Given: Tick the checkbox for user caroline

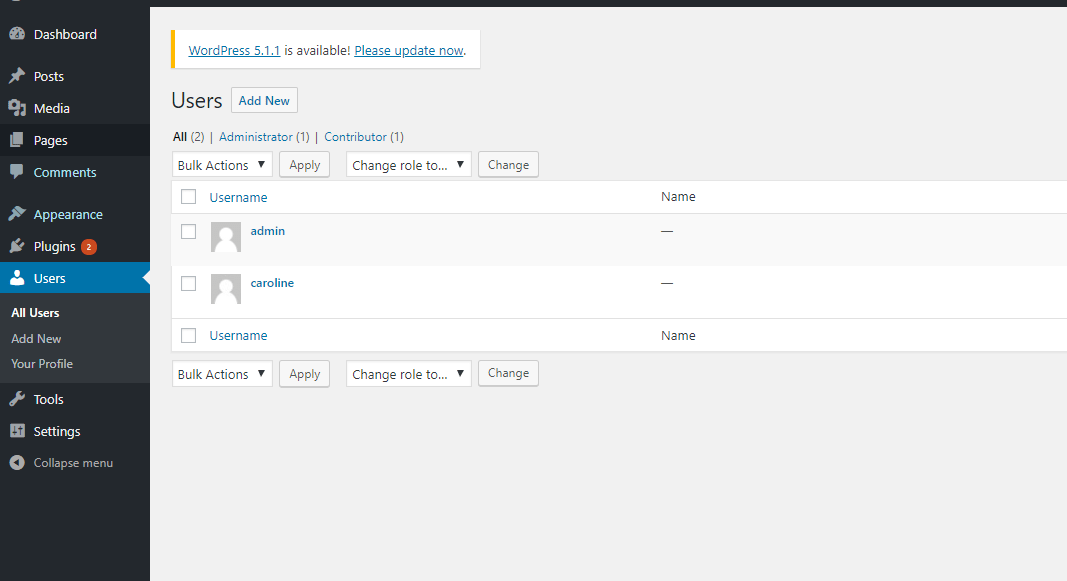Looking at the screenshot, I should pyautogui.click(x=188, y=283).
